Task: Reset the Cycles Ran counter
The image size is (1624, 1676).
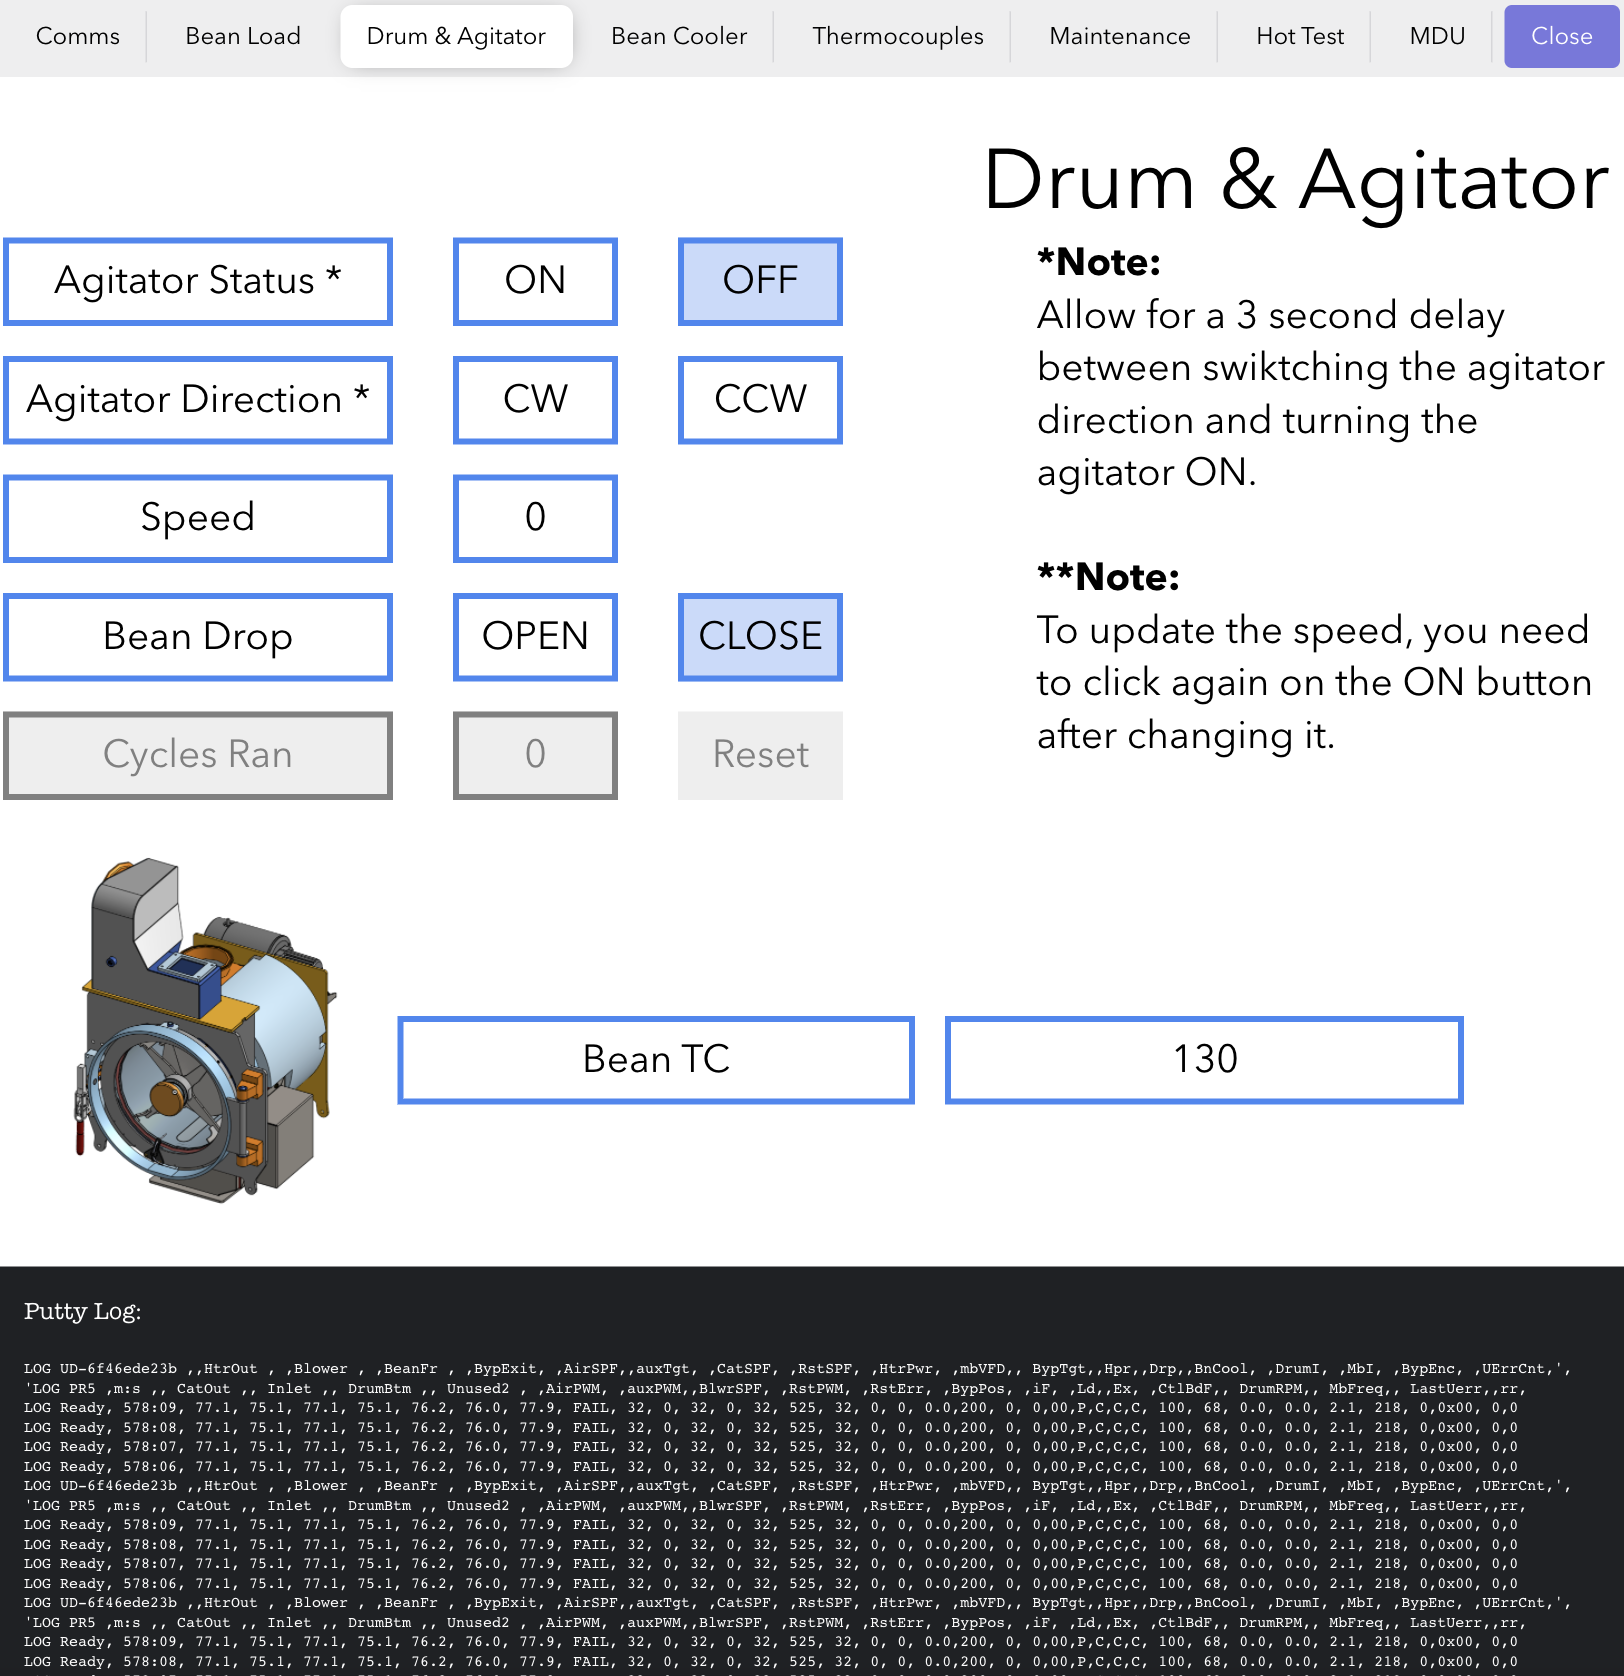Action: 760,755
